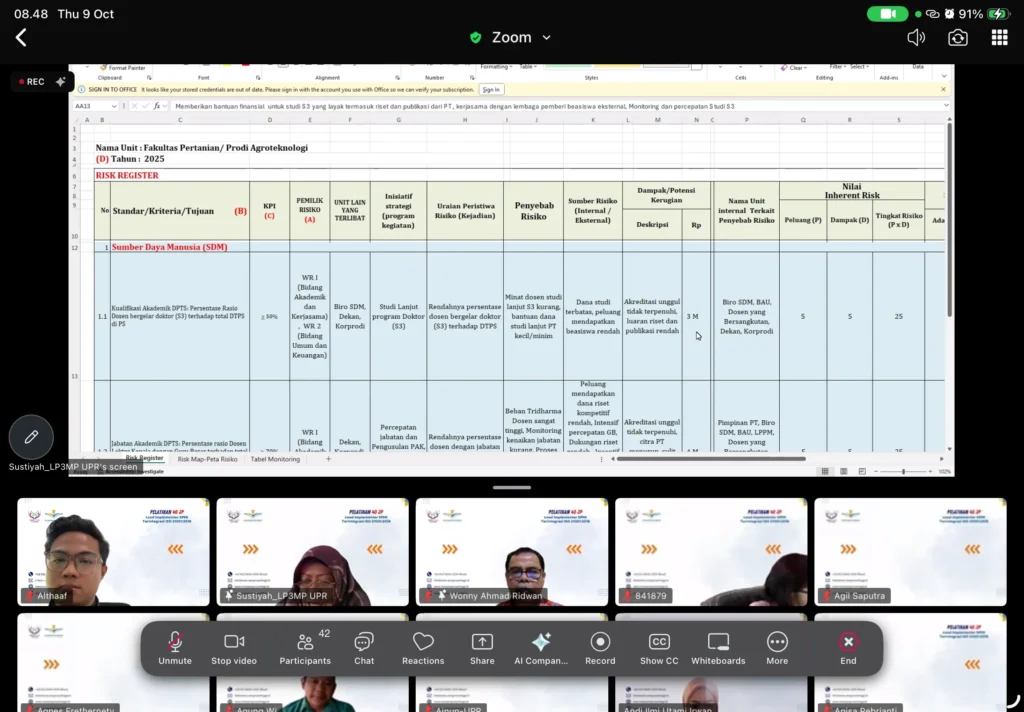The width and height of the screenshot is (1024, 712).
Task: Select Althaaf's video thumbnail
Action: 113,551
